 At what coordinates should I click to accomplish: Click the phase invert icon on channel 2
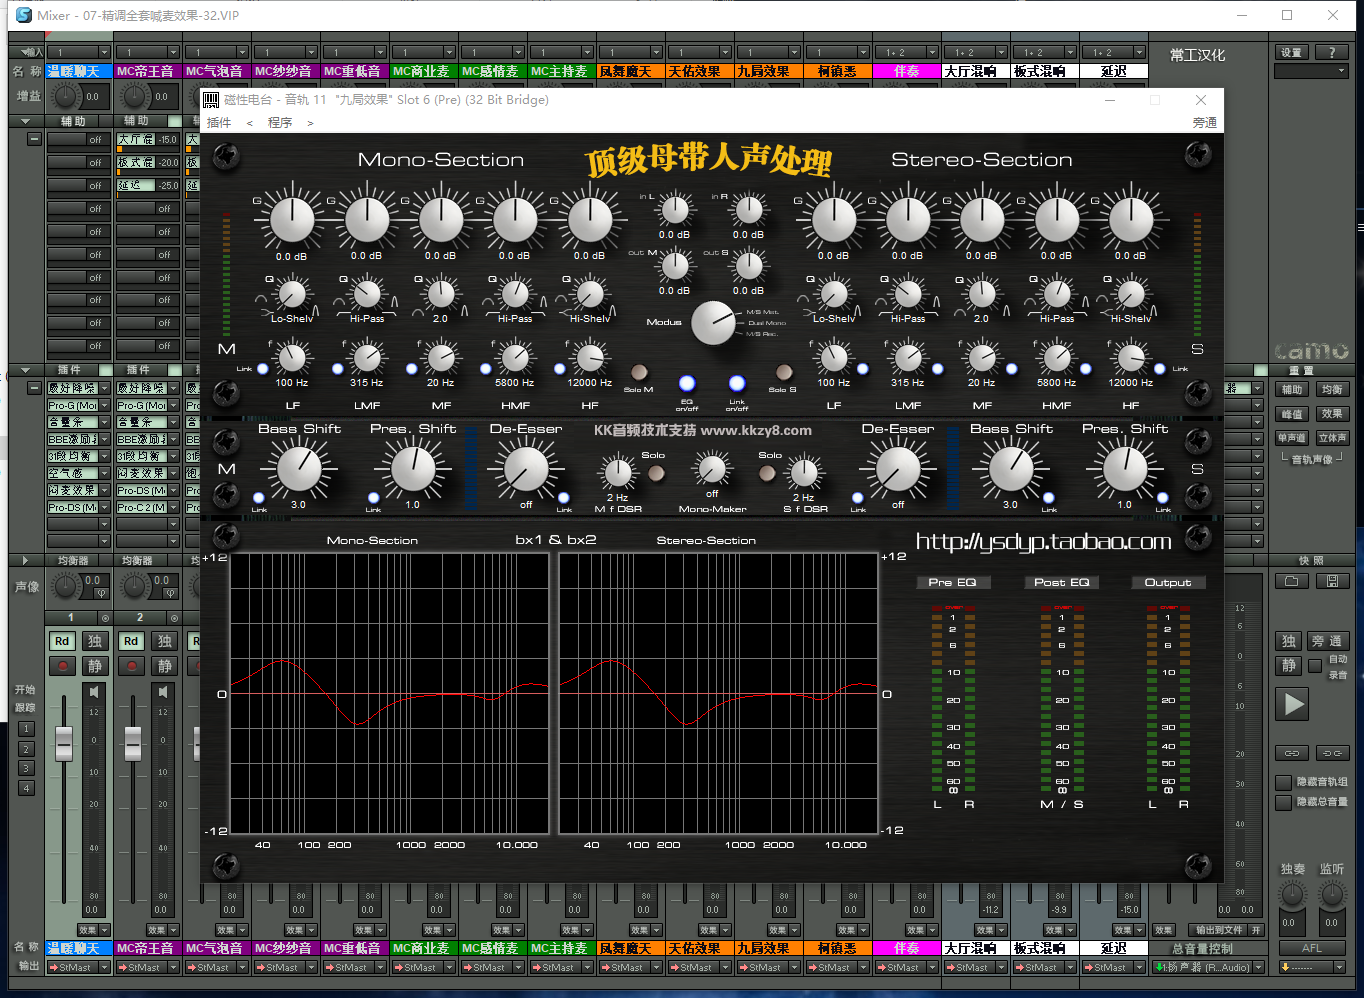pyautogui.click(x=170, y=593)
